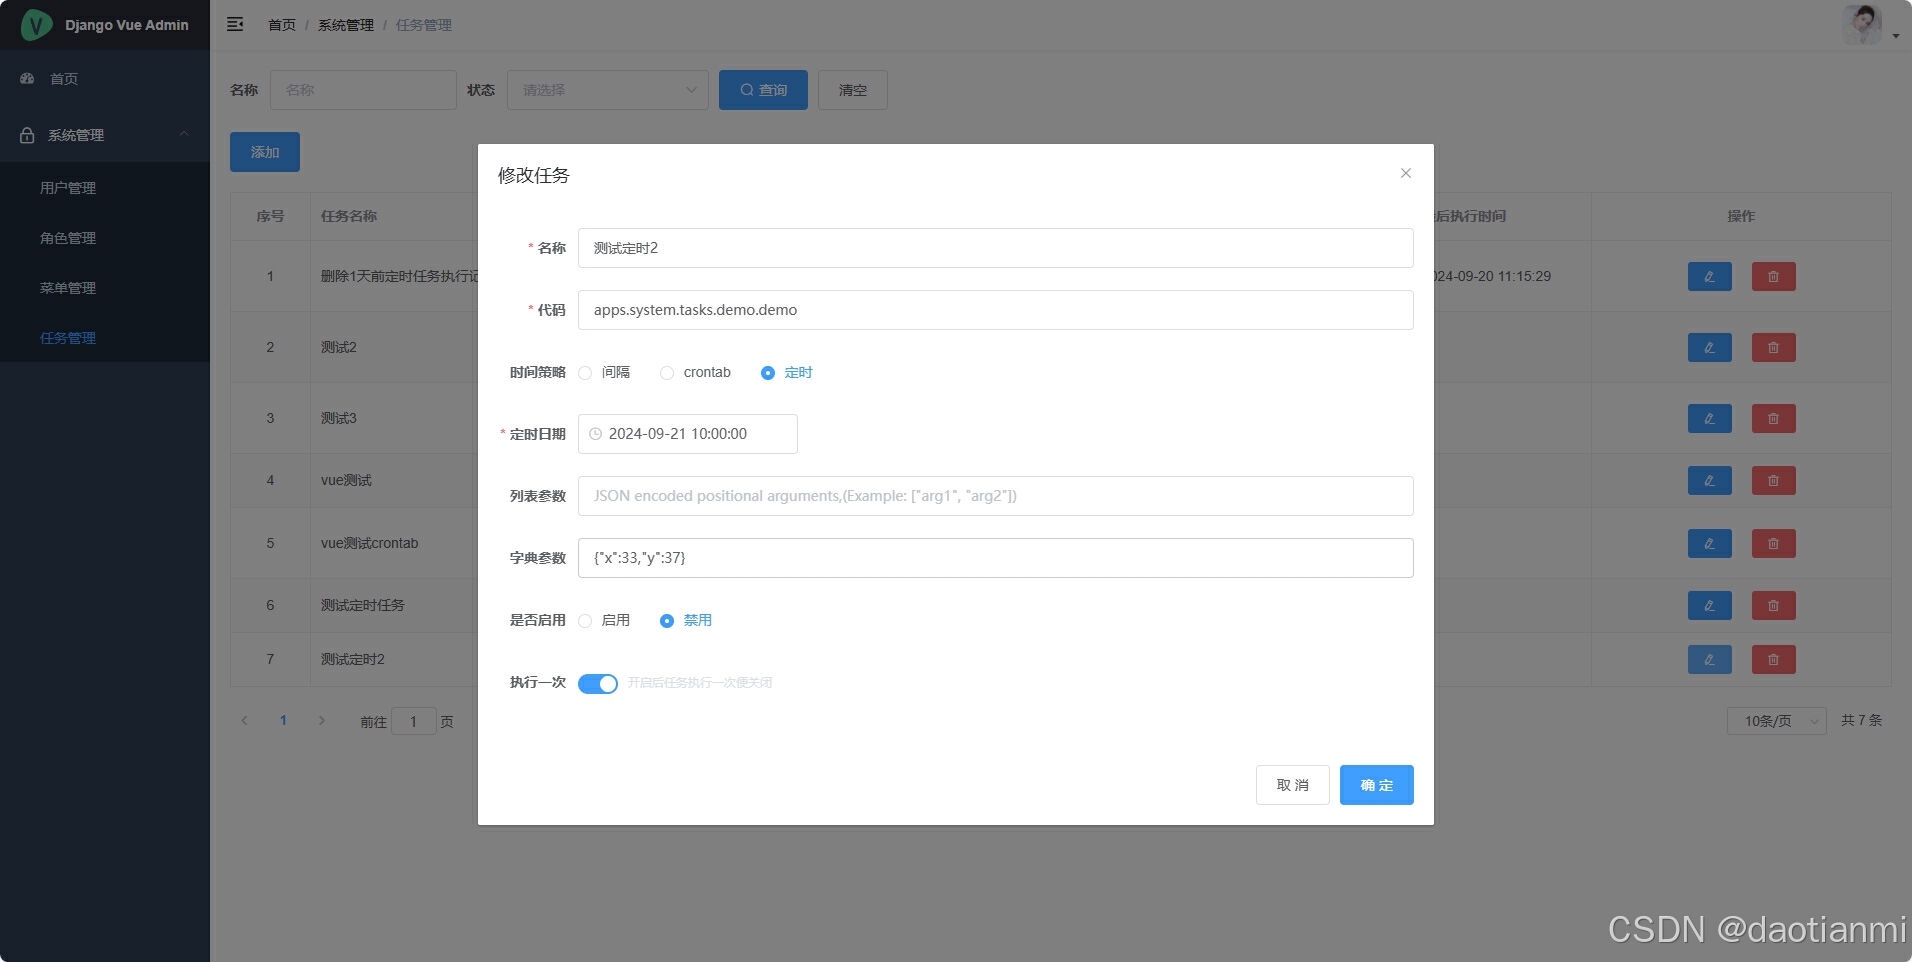
Task: Click the 查询 search button
Action: point(763,90)
